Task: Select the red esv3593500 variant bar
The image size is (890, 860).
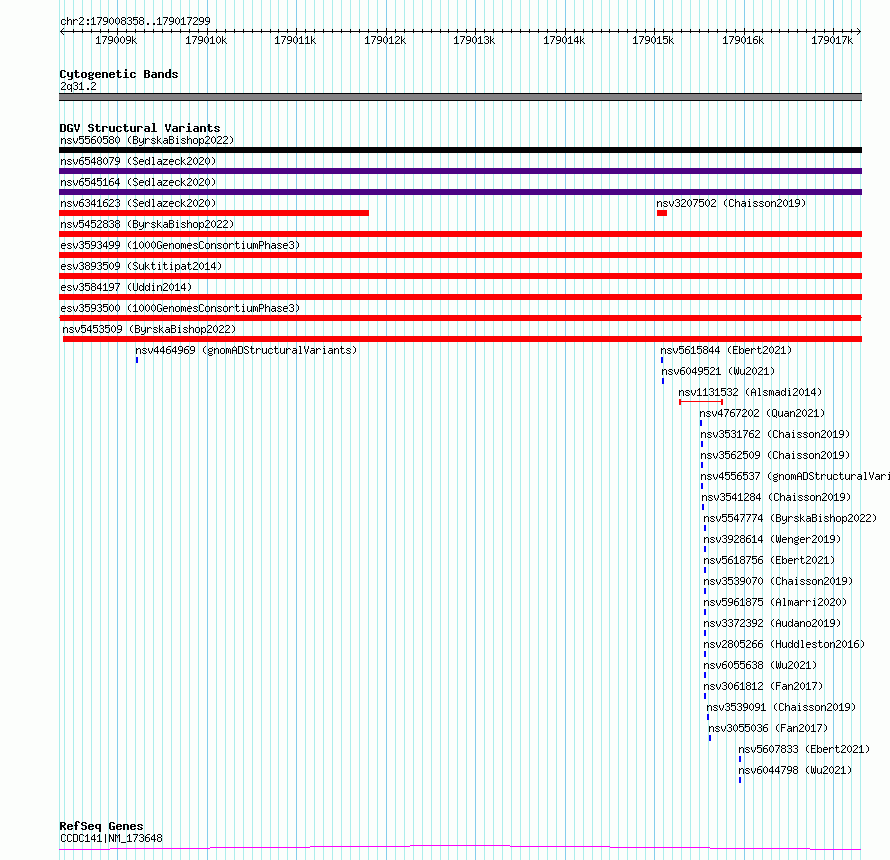Action: pyautogui.click(x=460, y=318)
